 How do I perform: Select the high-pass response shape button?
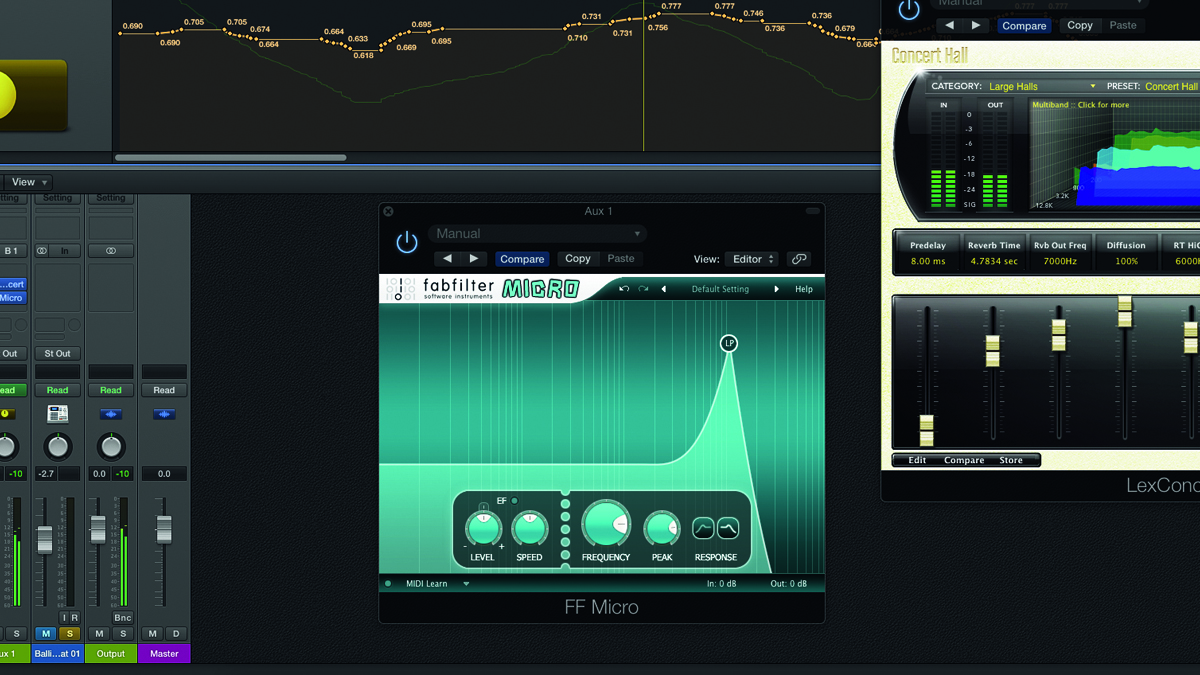click(703, 527)
